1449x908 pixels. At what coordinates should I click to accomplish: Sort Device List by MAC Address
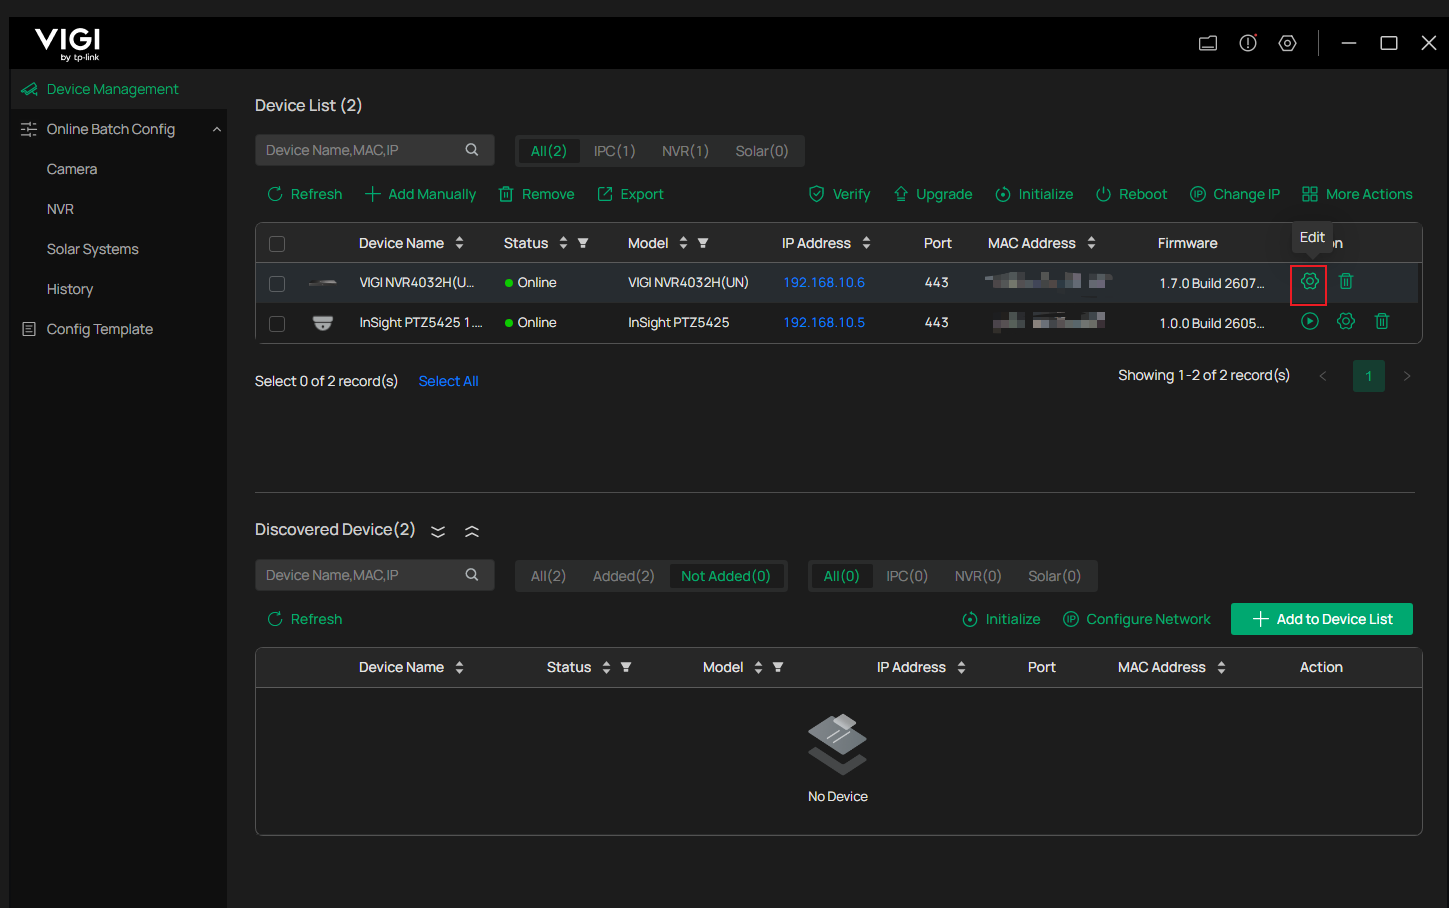1091,243
